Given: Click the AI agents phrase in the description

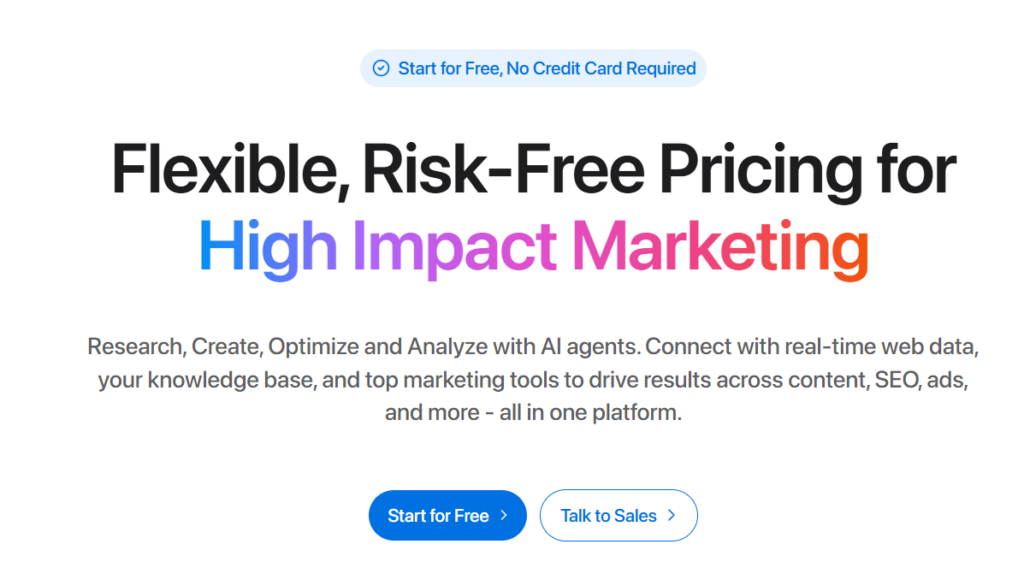Looking at the screenshot, I should [x=601, y=347].
